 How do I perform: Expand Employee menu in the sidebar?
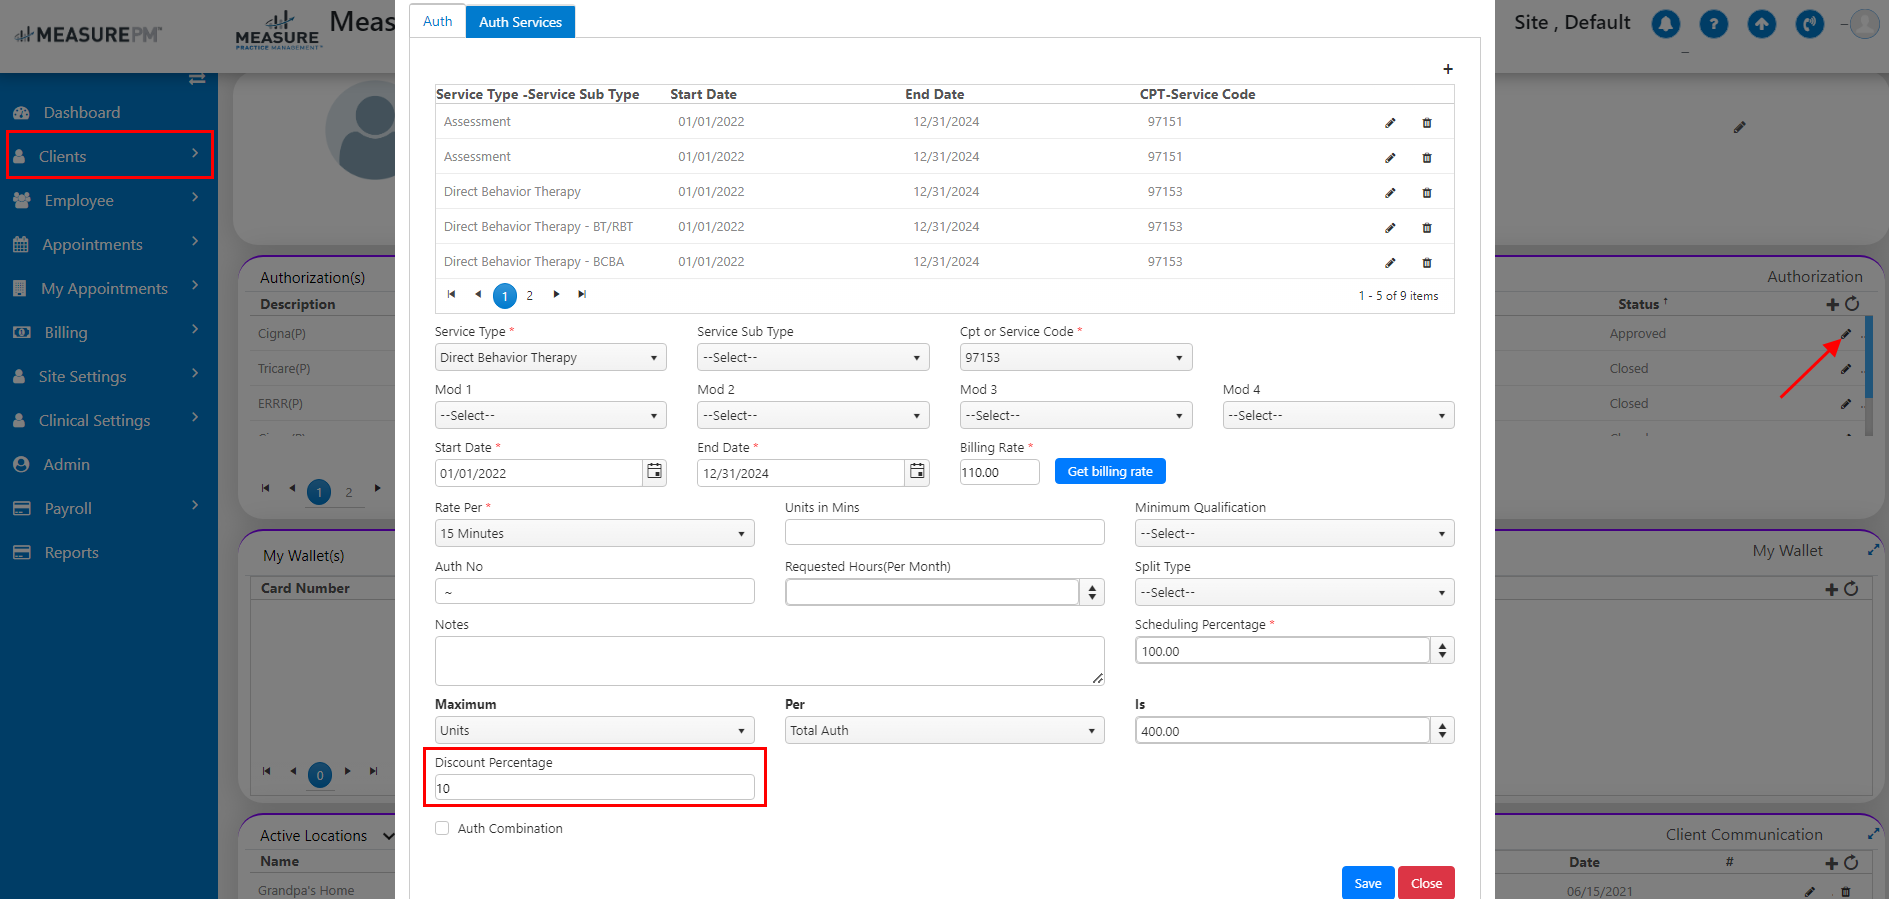click(x=110, y=200)
